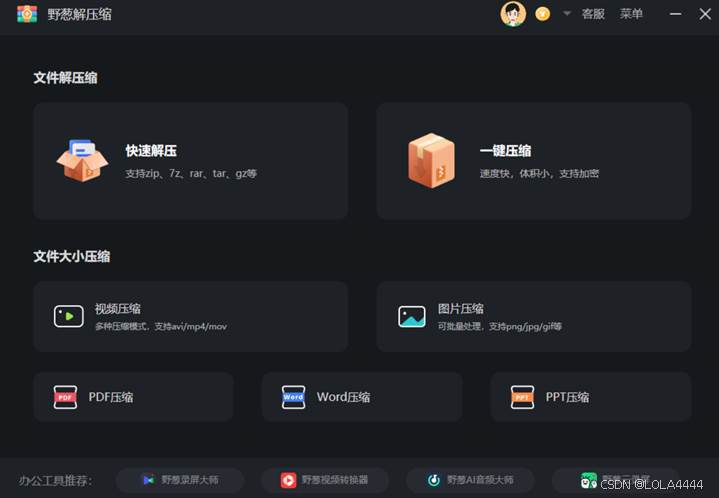Click the 野葱解压缩 app logo icon
The image size is (719, 498).
tap(27, 14)
